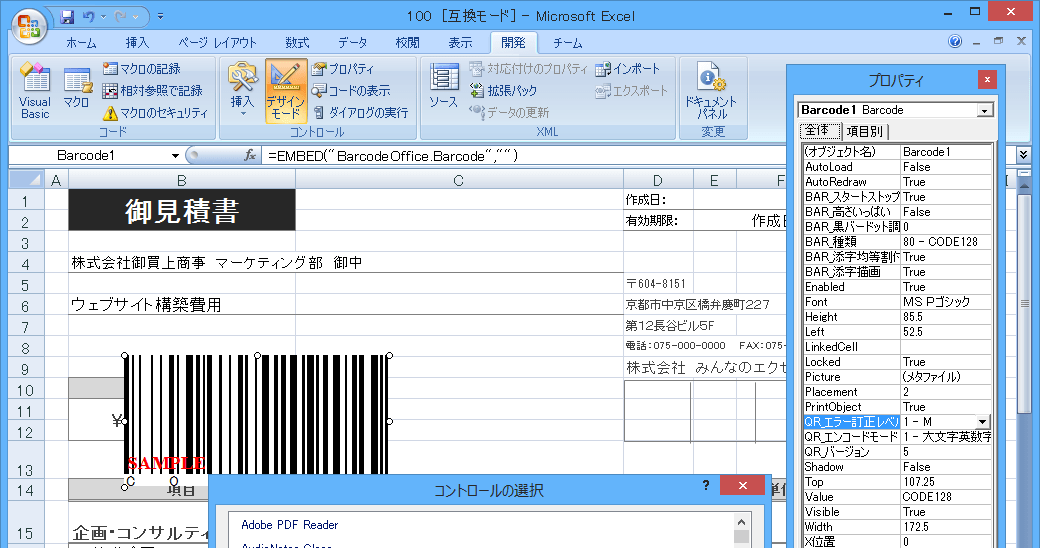1044x548 pixels.
Task: Open macro security settings (マクロのセキュリティ)
Action: [155, 113]
